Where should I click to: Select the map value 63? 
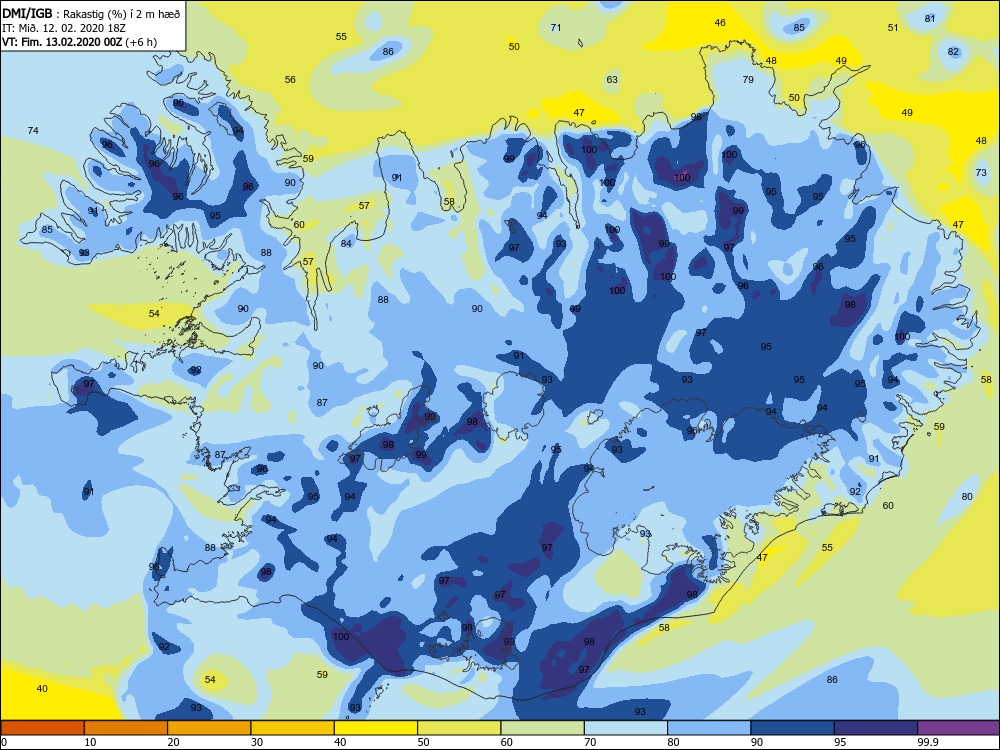coord(612,80)
